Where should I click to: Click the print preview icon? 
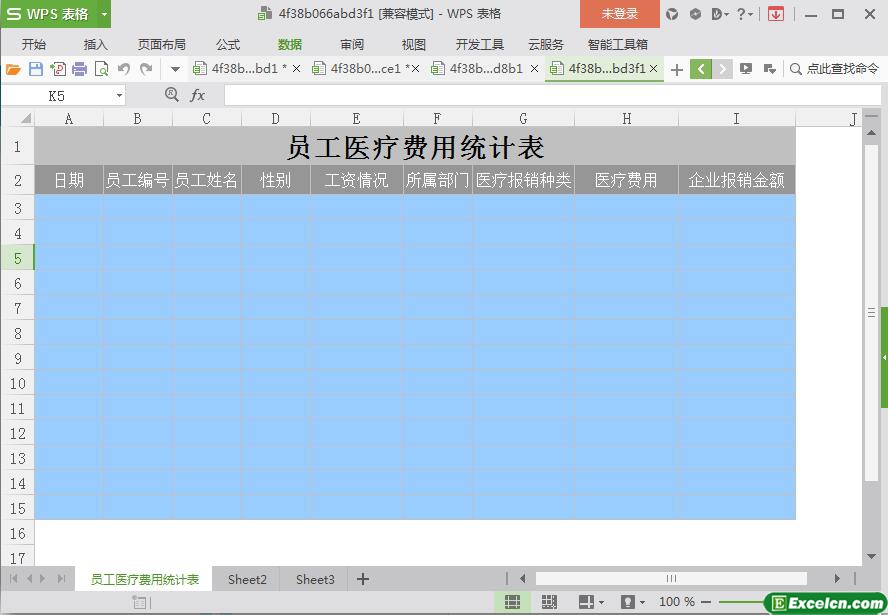[x=101, y=69]
